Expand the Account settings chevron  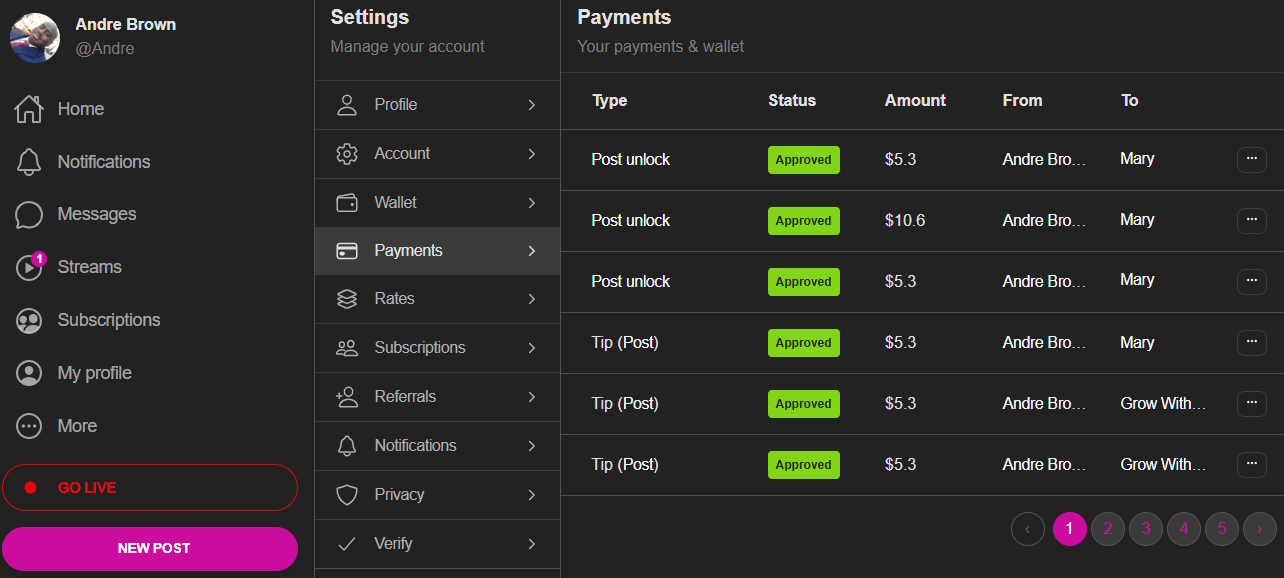click(x=532, y=154)
